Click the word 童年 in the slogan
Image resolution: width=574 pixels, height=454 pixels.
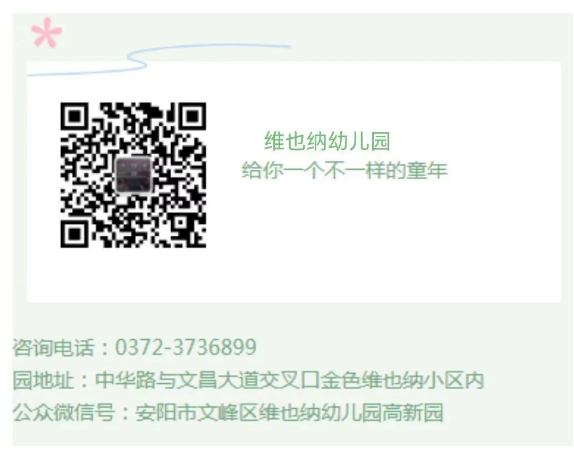(x=427, y=170)
